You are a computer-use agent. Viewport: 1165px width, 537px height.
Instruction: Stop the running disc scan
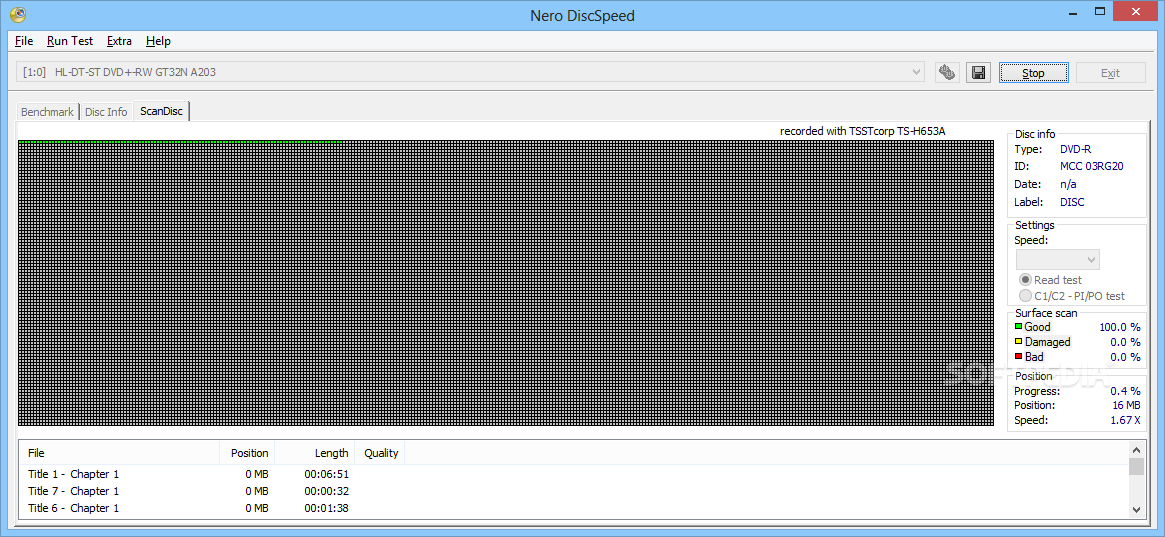(1033, 73)
